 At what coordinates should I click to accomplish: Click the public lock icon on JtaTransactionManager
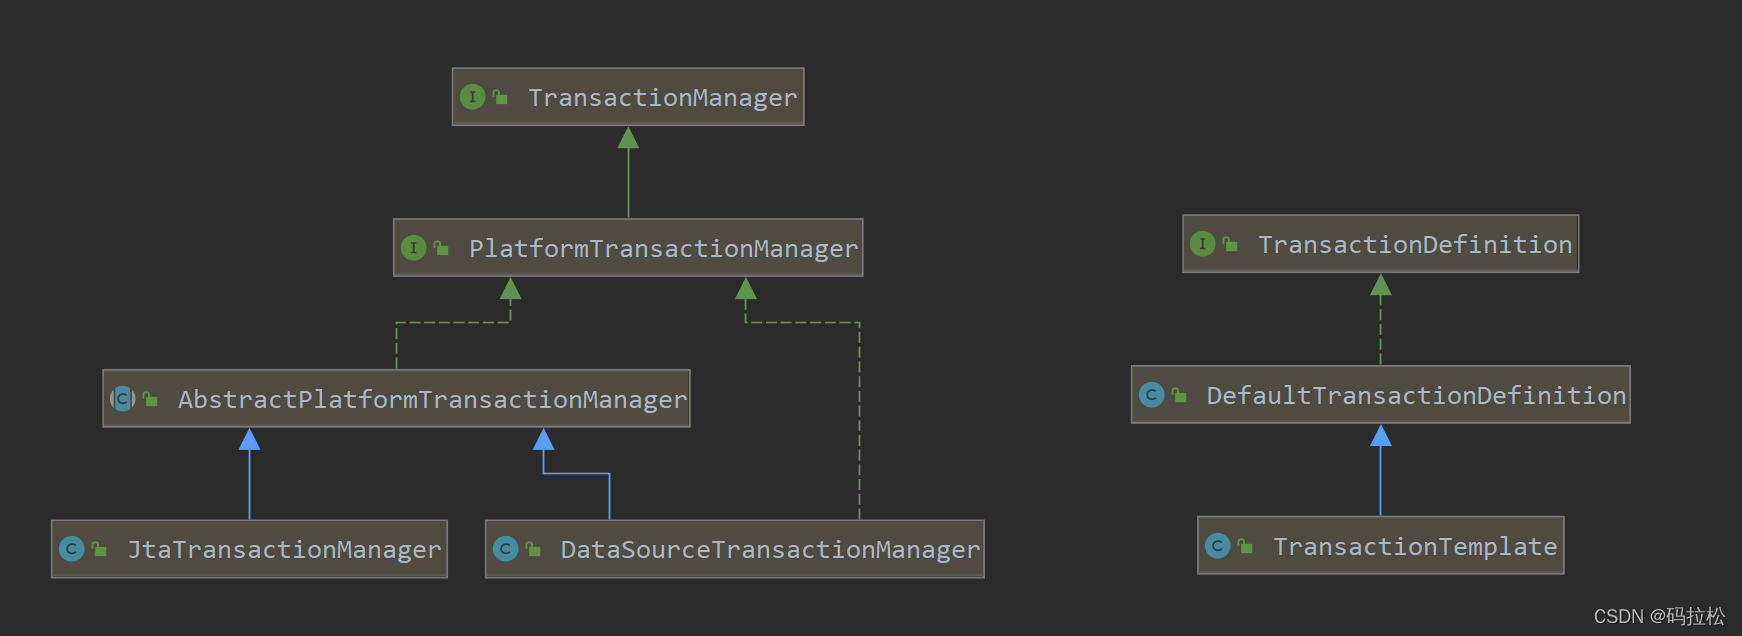click(99, 549)
